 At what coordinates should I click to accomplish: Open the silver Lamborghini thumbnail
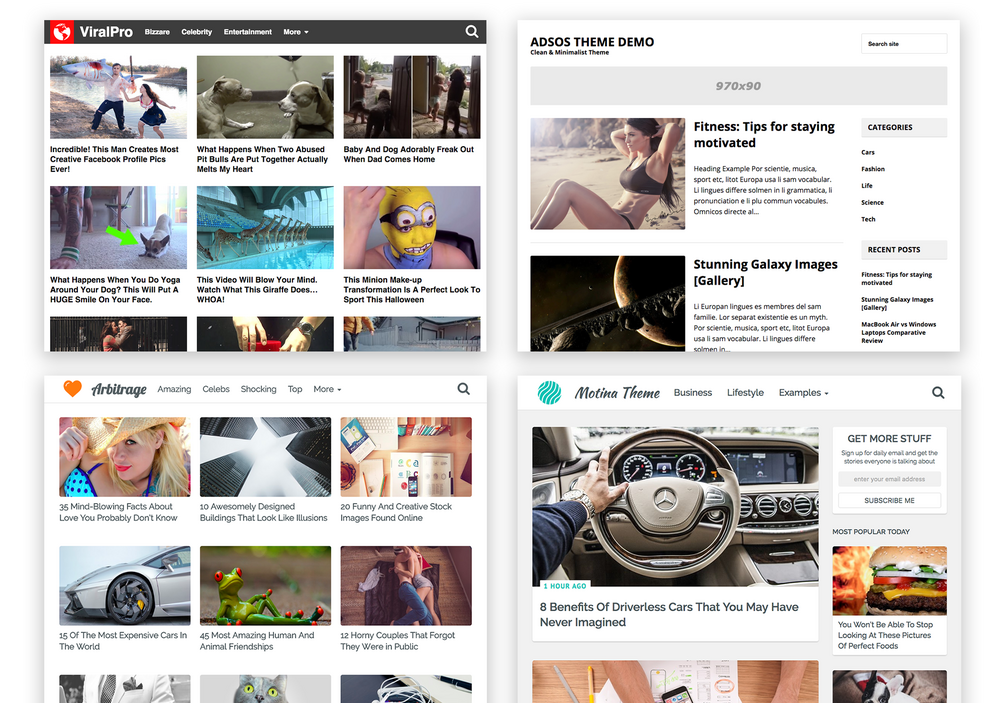click(x=125, y=586)
